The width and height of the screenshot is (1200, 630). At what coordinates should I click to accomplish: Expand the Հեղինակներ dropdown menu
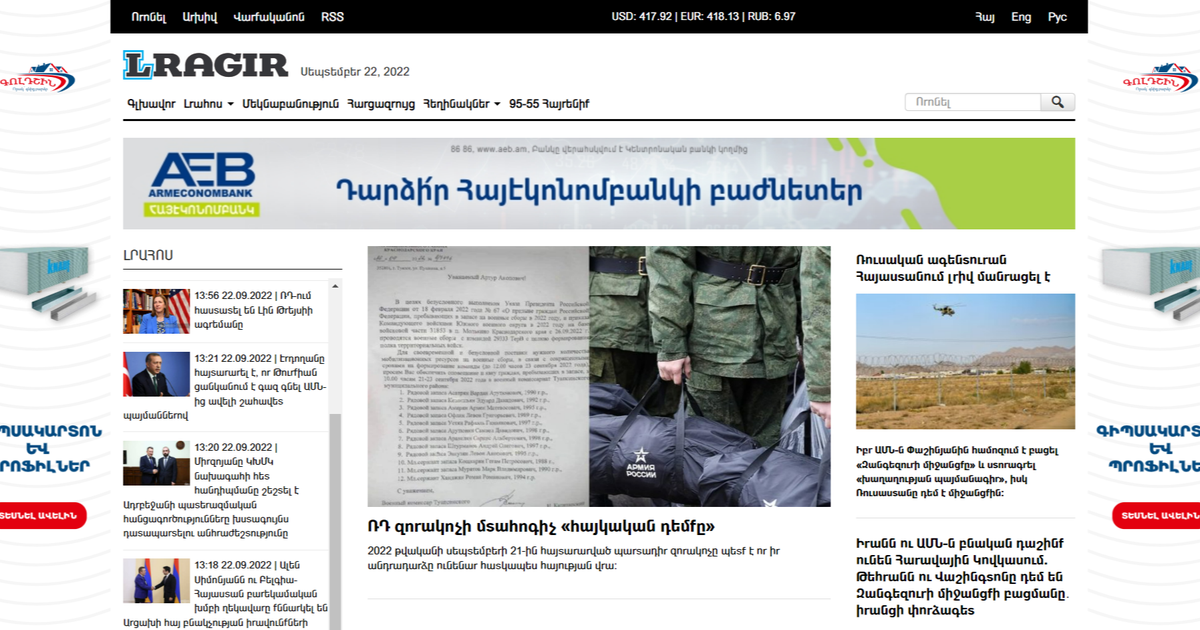[x=461, y=103]
